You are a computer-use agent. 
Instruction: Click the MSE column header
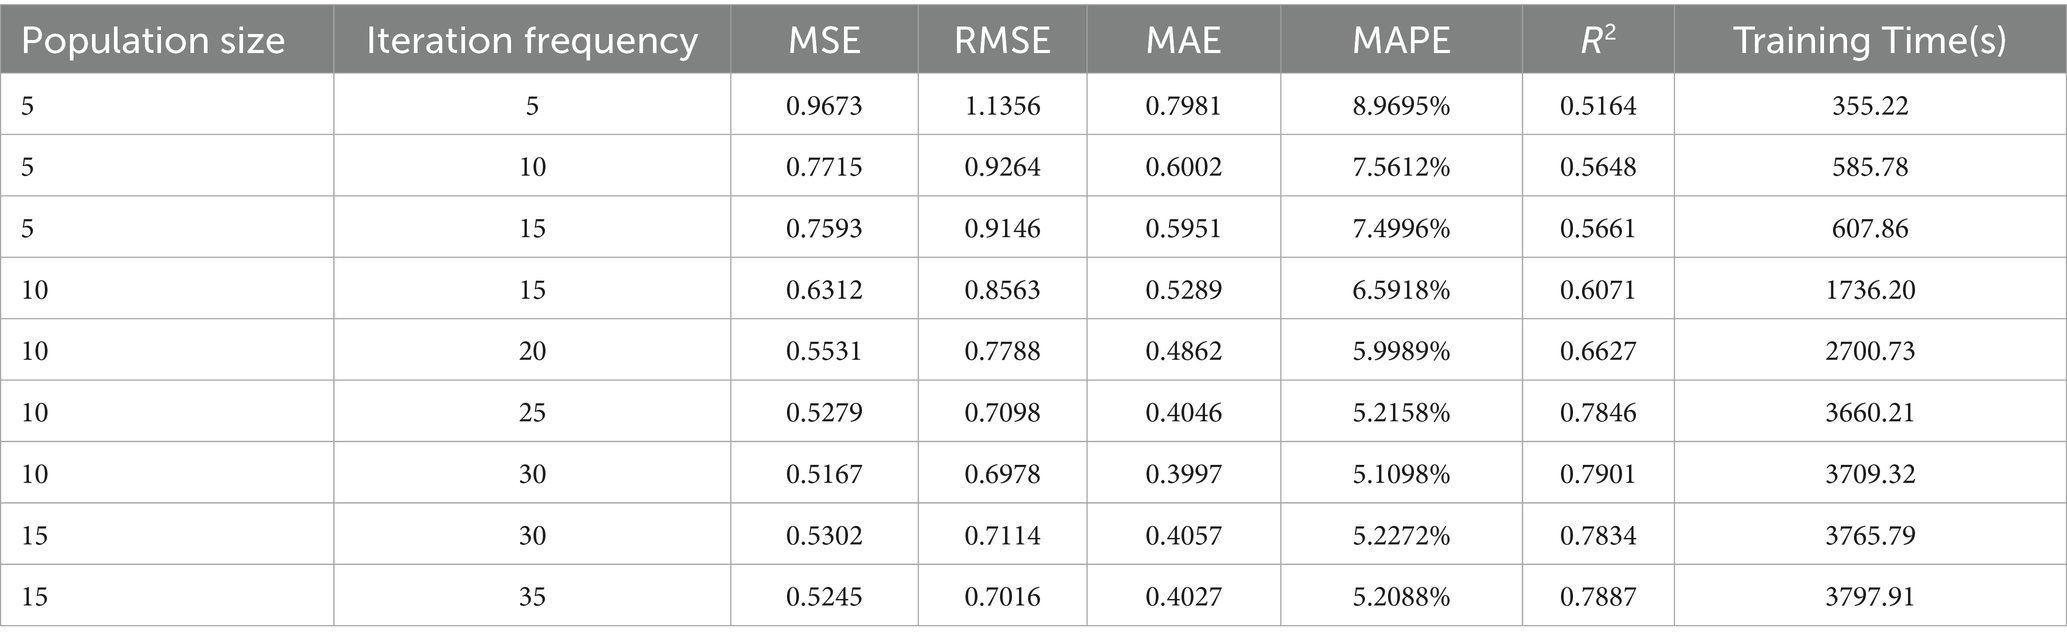[824, 41]
